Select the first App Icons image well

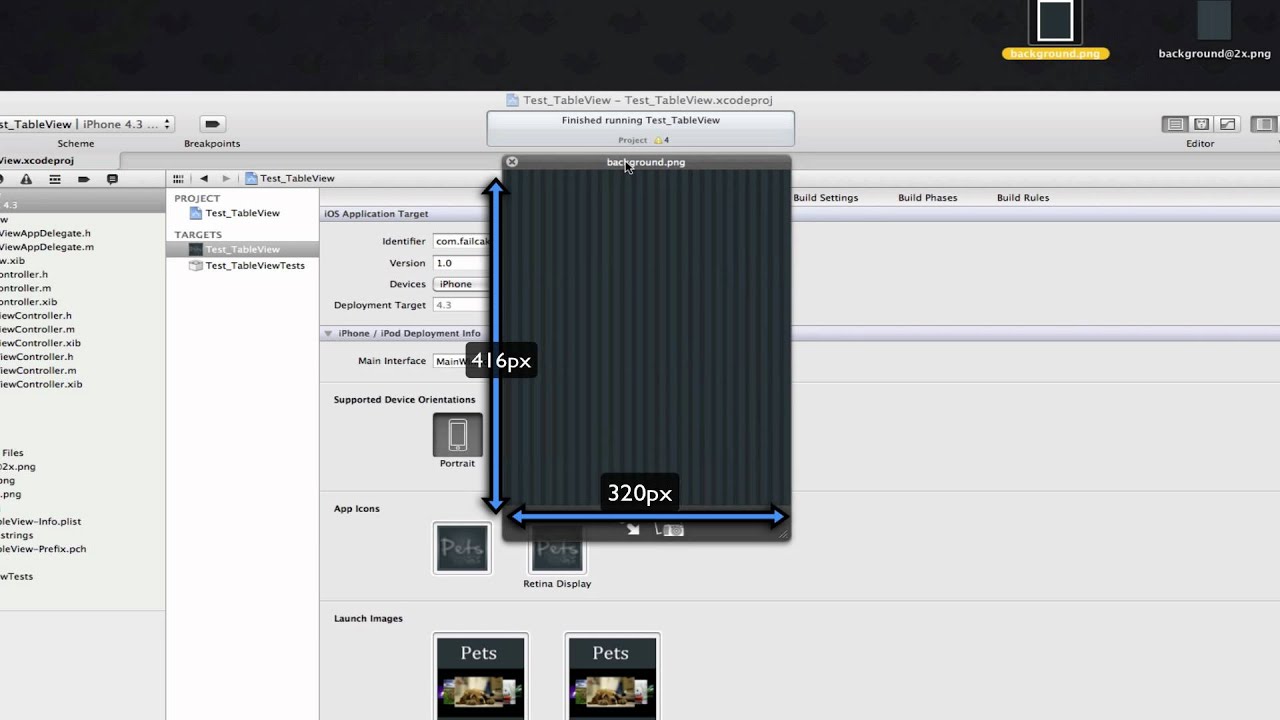[462, 548]
